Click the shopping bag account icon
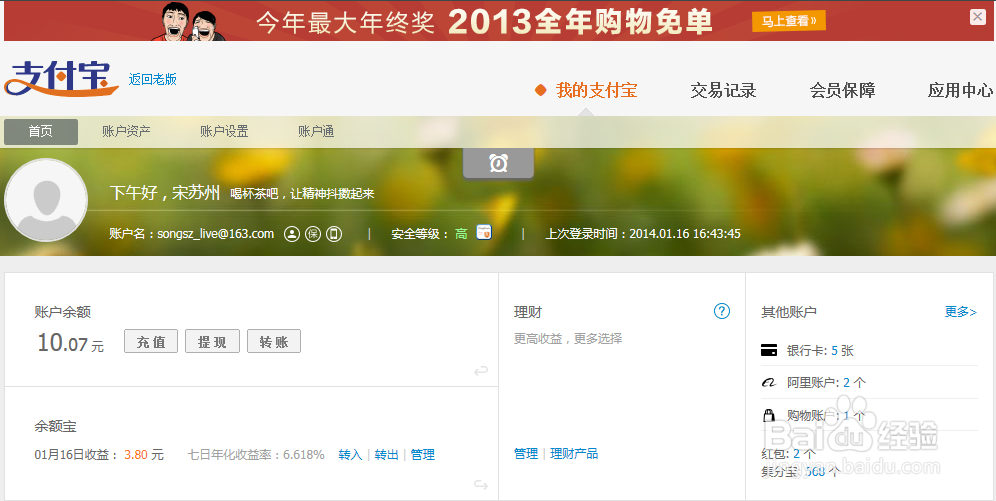This screenshot has width=996, height=501. pyautogui.click(x=769, y=415)
